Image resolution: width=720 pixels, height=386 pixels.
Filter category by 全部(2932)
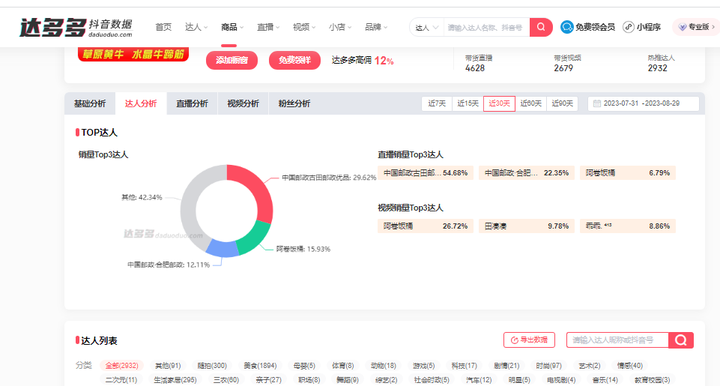point(122,366)
